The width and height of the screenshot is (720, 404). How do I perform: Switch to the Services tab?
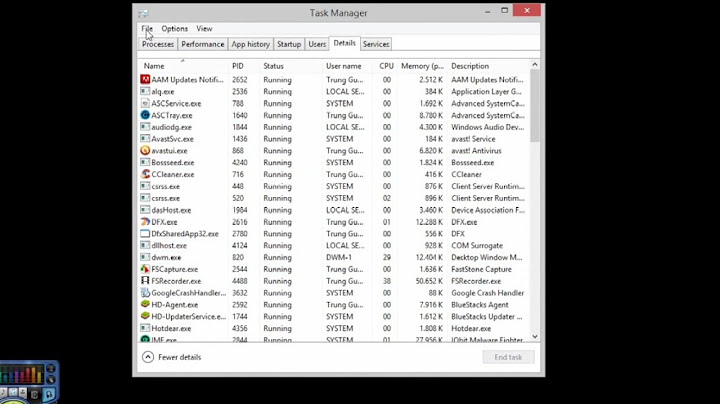pos(376,44)
